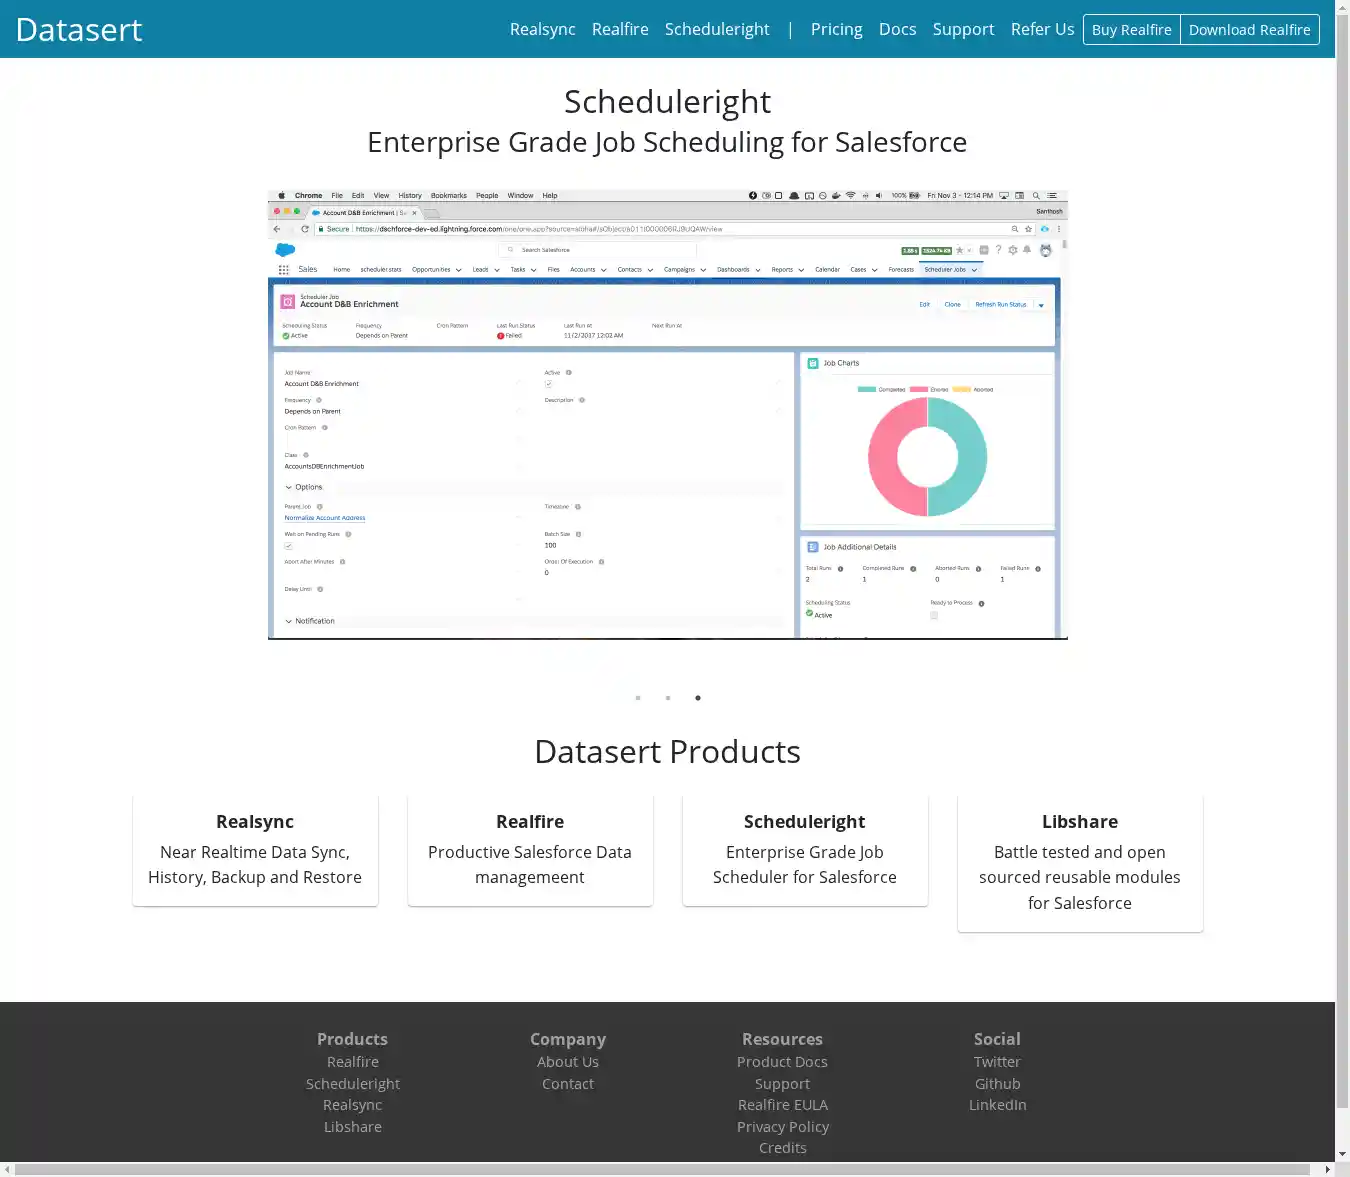Open the Salesforce setup gear icon

1012,250
